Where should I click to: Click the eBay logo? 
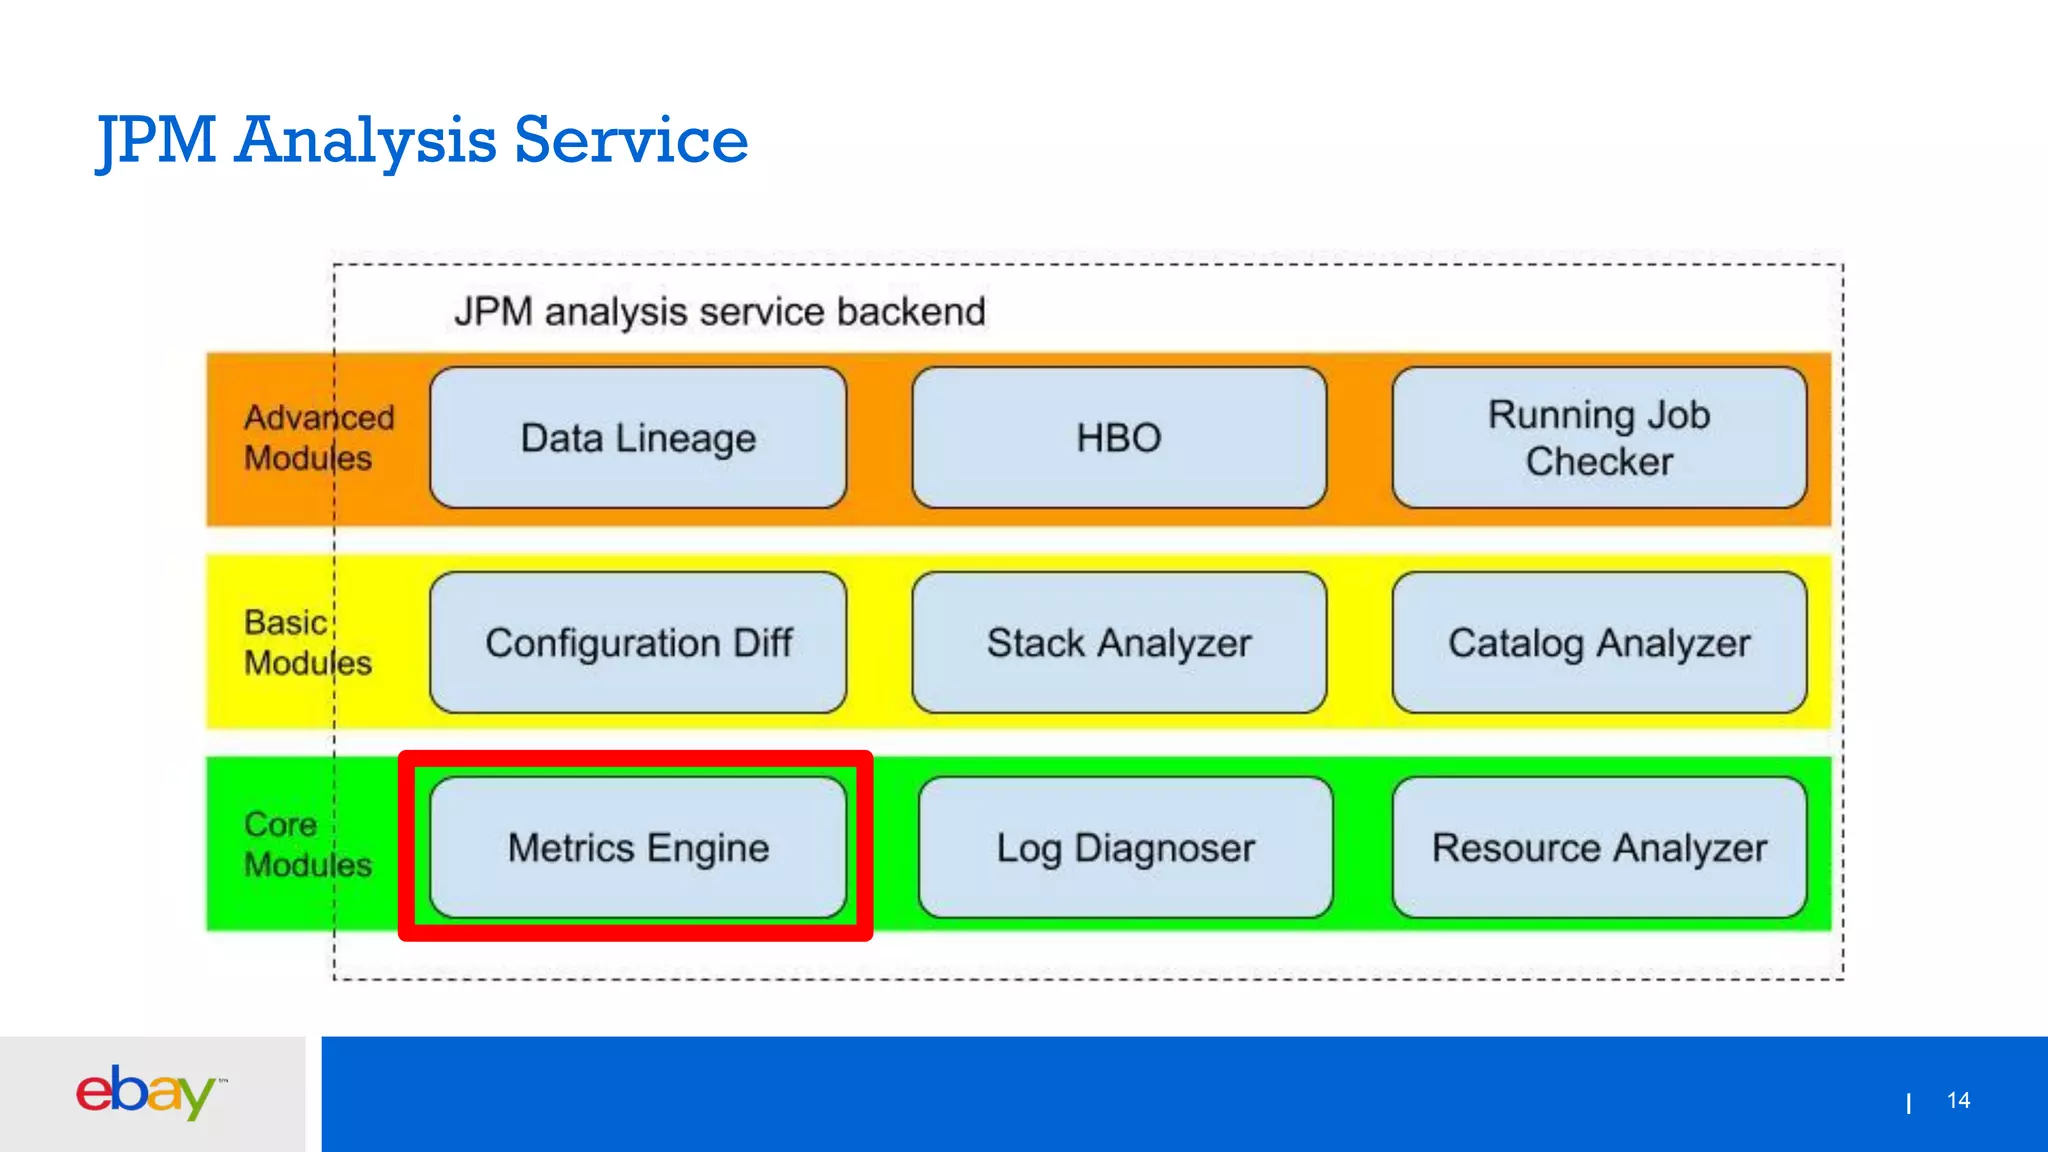tap(151, 1092)
